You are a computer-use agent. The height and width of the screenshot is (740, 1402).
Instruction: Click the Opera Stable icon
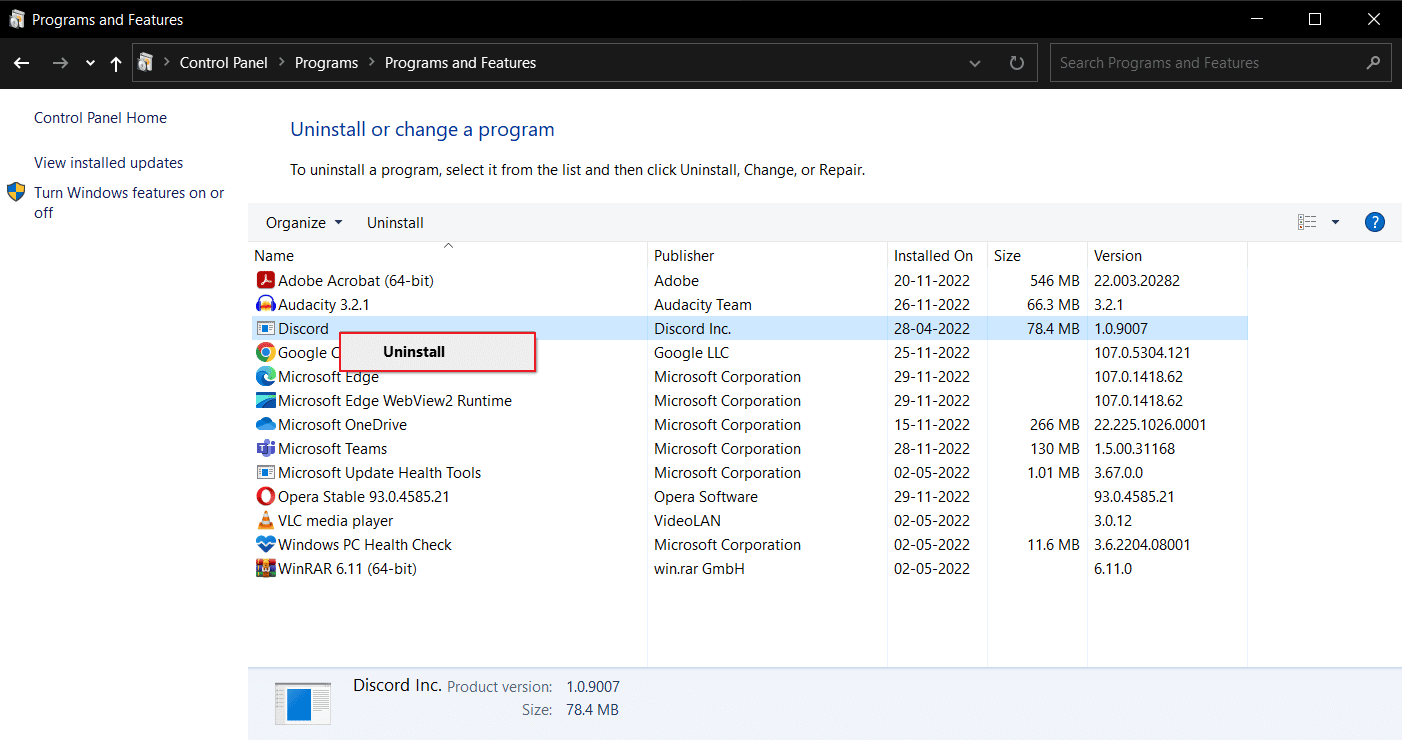pos(265,497)
